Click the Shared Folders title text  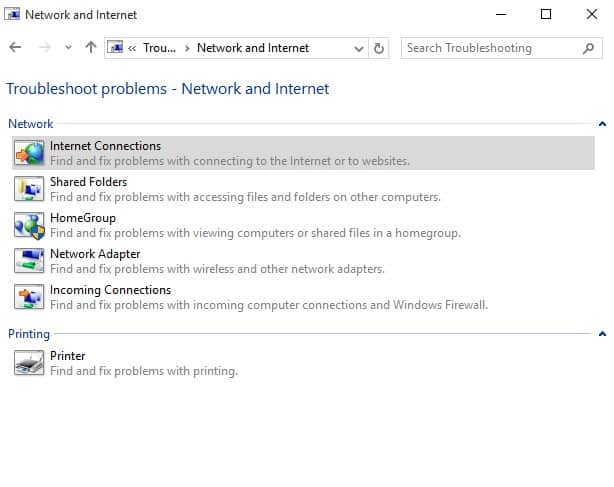(88, 182)
